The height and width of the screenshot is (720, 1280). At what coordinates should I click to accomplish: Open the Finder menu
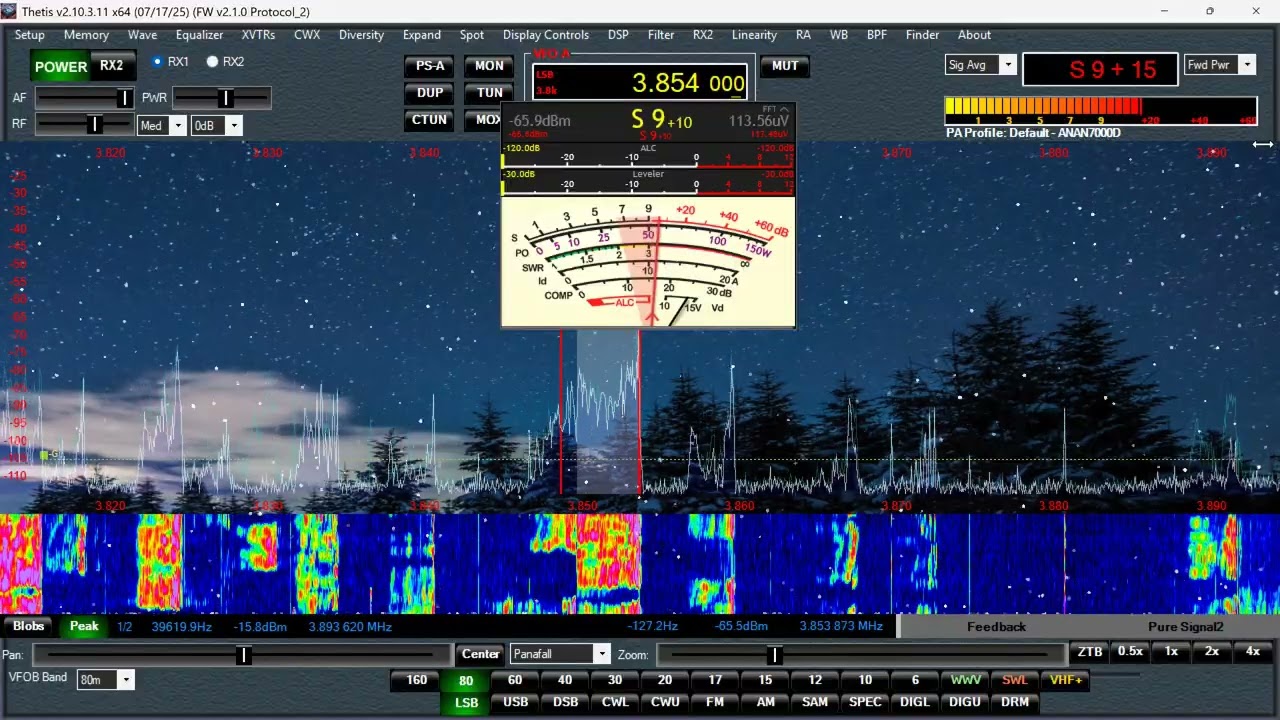(x=922, y=35)
